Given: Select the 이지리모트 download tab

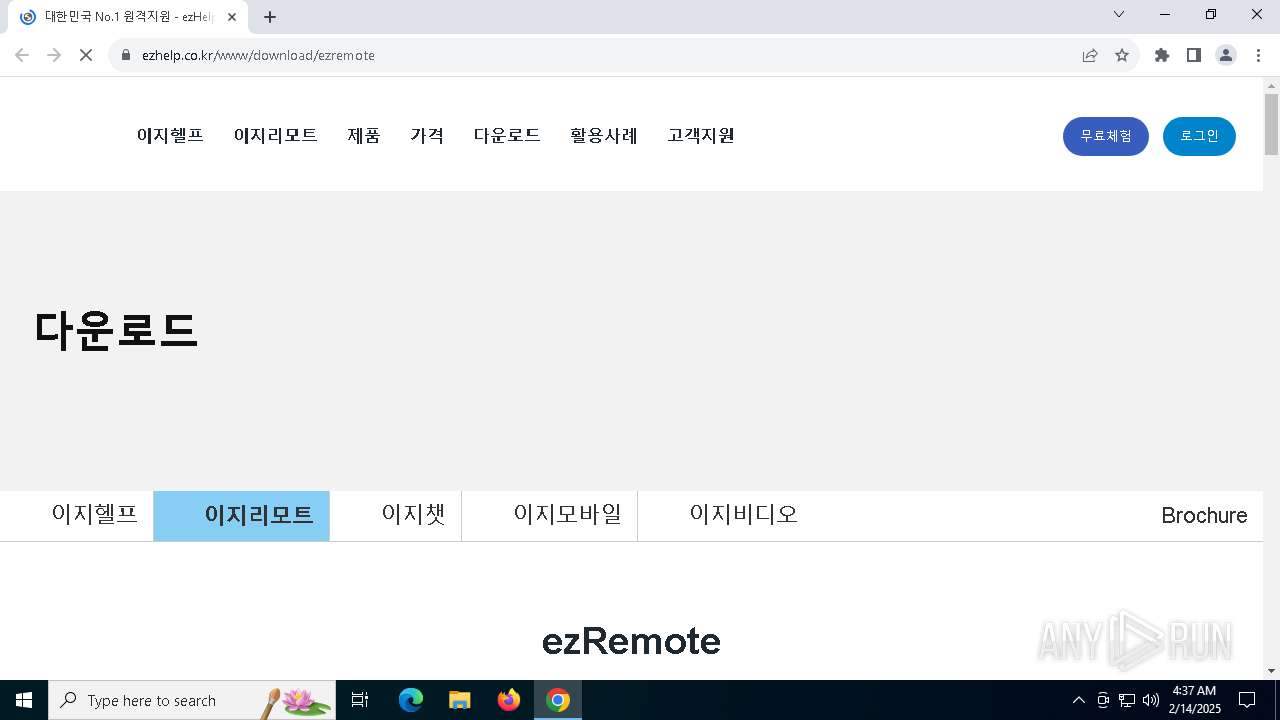Looking at the screenshot, I should pyautogui.click(x=242, y=515).
